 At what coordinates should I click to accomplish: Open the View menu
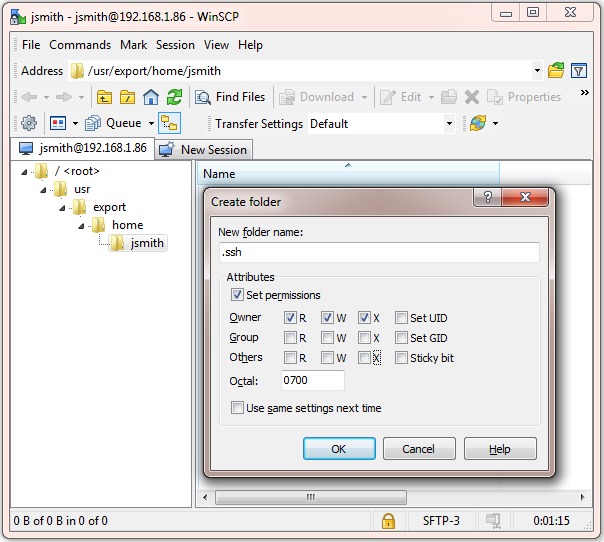(216, 45)
